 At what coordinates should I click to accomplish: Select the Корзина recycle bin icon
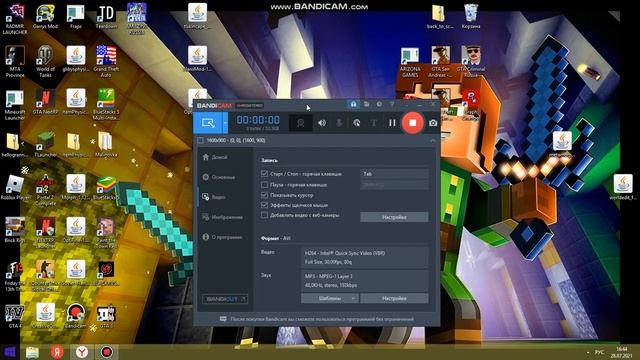tap(471, 17)
